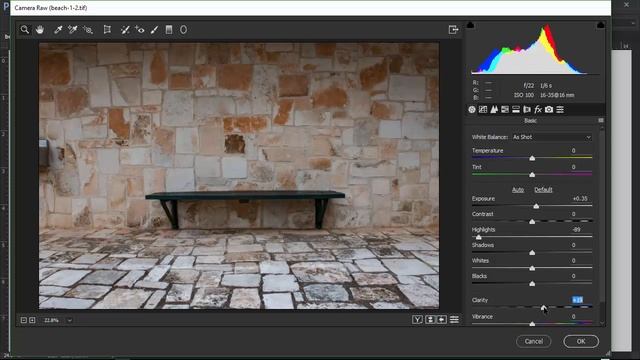
Task: Click the Contrast slider handle
Action: (x=532, y=222)
